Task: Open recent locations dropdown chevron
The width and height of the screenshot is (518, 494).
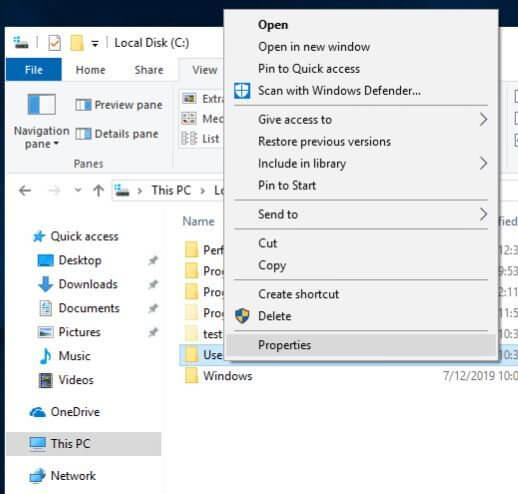Action: point(78,190)
